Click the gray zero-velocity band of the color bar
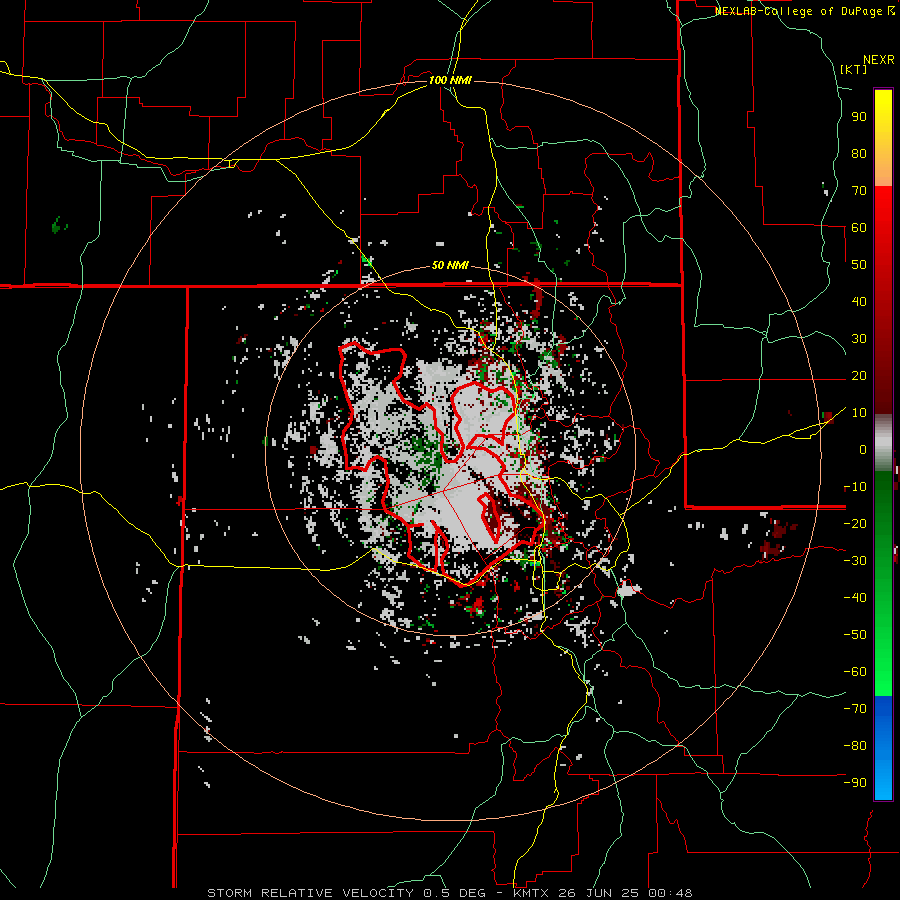The width and height of the screenshot is (900, 900). point(883,442)
